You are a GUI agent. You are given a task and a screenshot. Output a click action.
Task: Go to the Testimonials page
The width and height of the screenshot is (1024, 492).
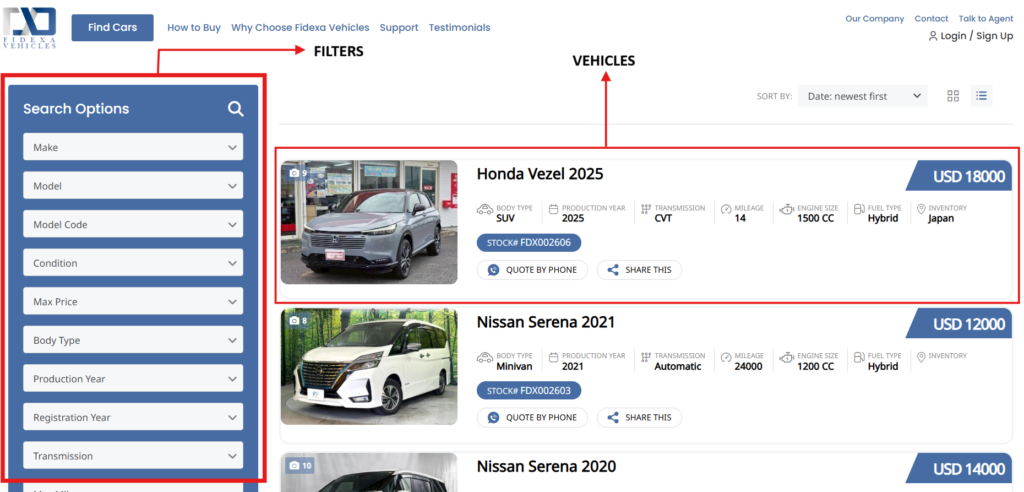(459, 28)
